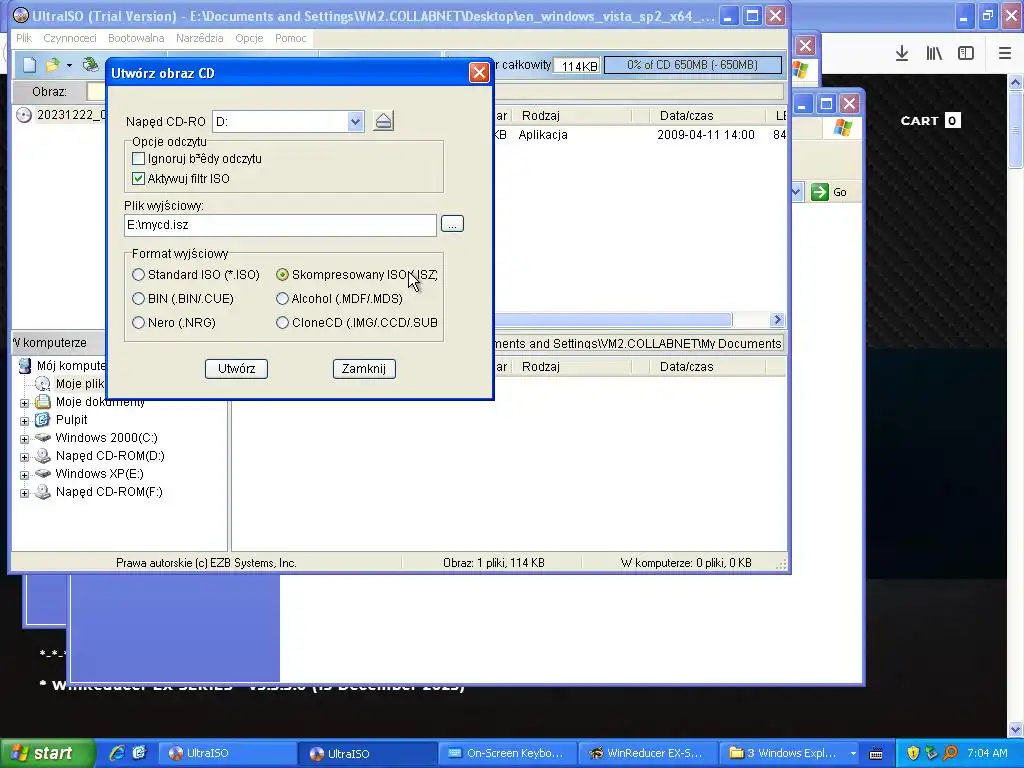Click the security shield tray icon
1024x768 pixels.
pos(913,753)
